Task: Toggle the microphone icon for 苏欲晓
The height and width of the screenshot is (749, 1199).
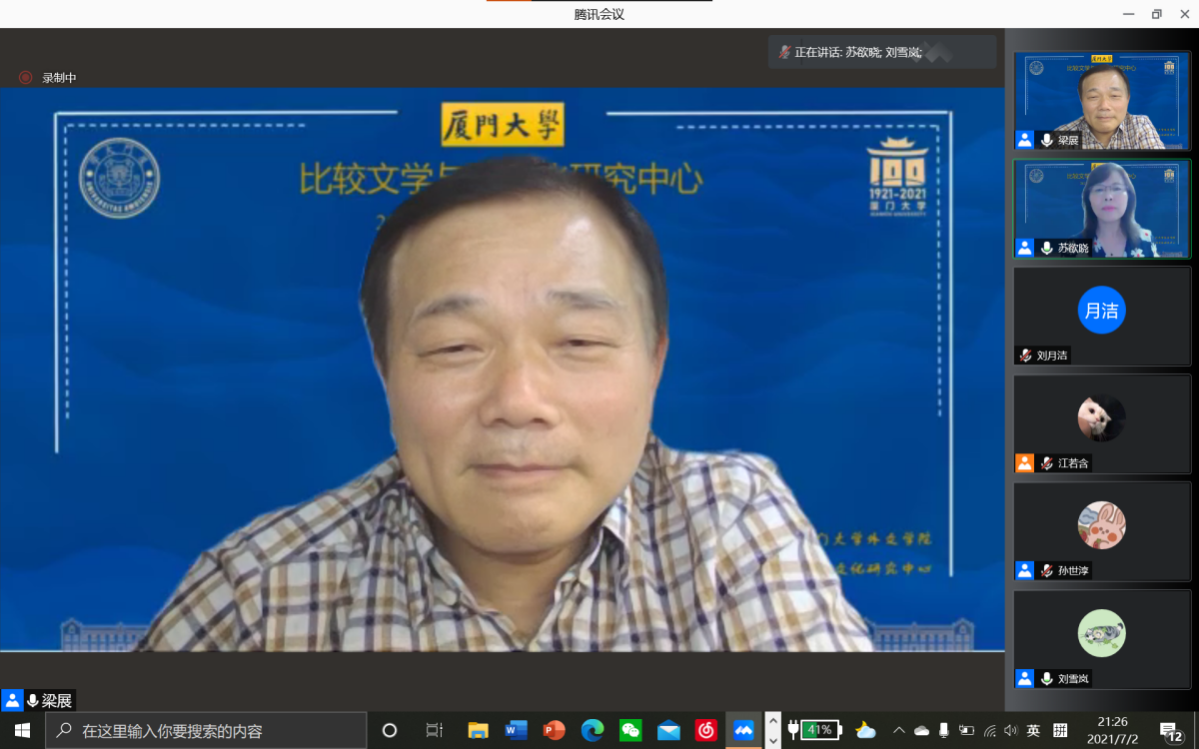Action: pyautogui.click(x=1047, y=248)
